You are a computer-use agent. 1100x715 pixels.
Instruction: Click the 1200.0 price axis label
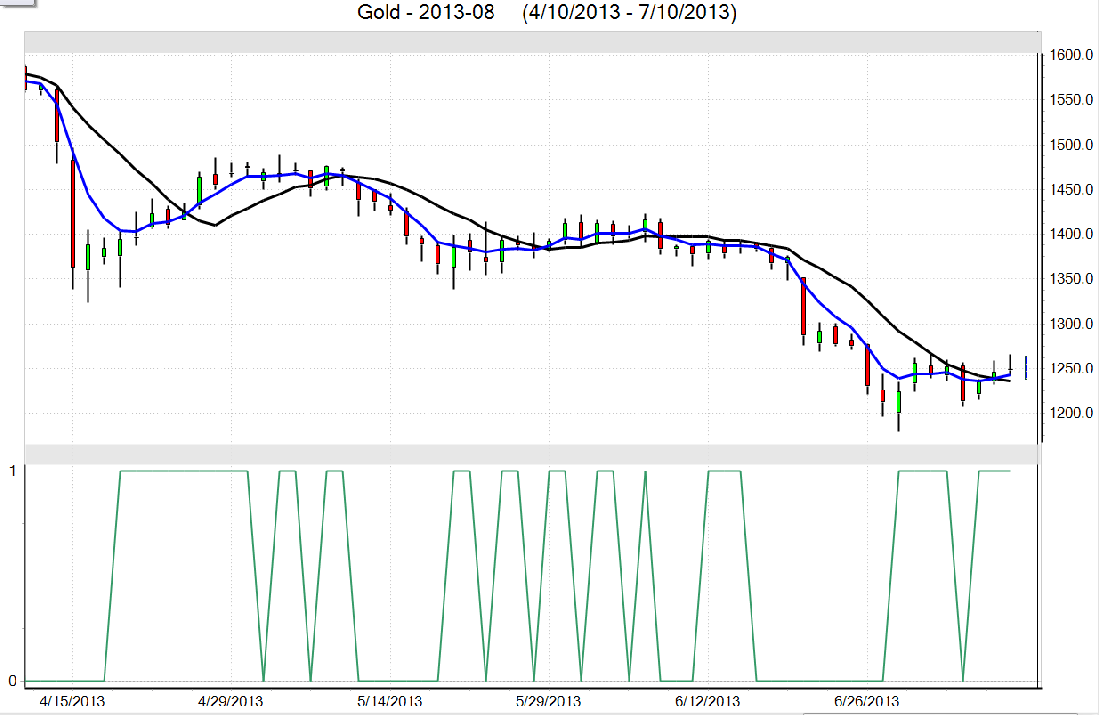tap(1069, 413)
